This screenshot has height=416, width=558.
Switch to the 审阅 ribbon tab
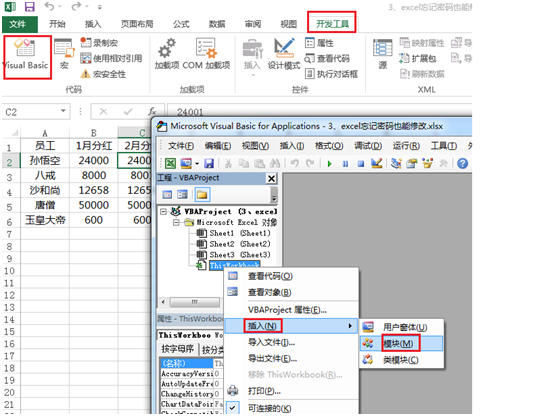tap(253, 24)
